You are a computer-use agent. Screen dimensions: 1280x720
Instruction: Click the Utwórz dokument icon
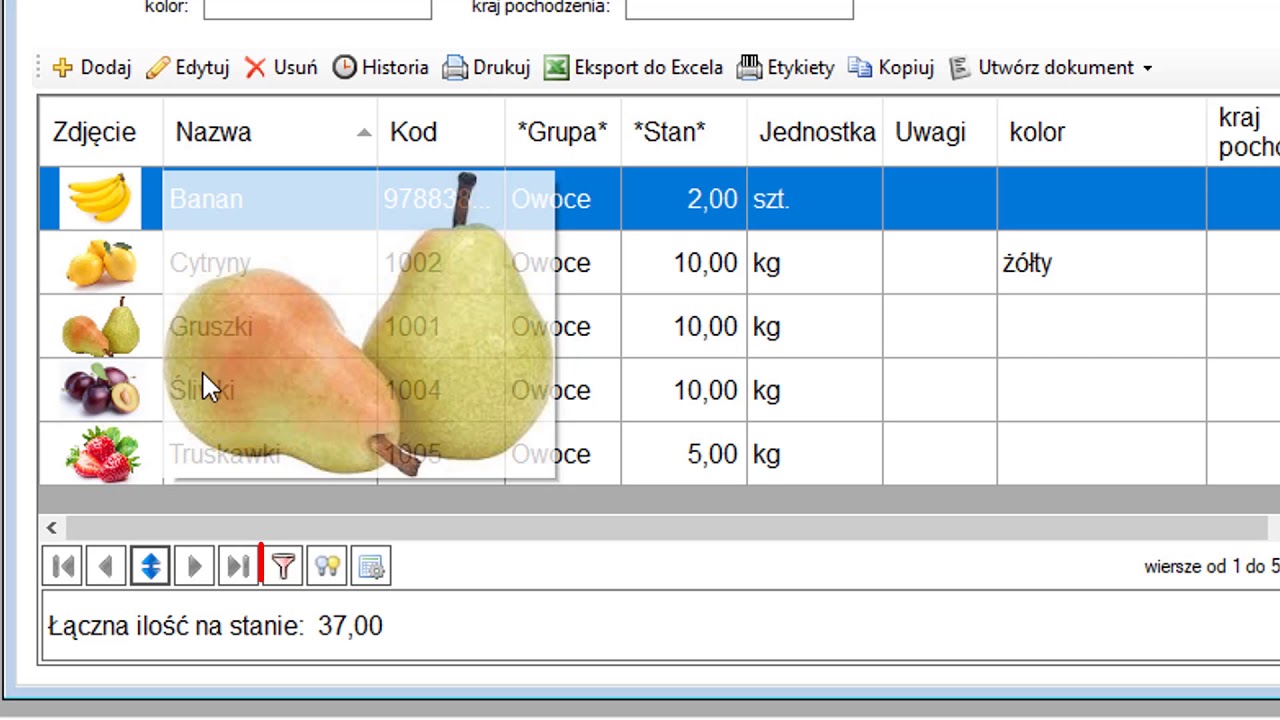pyautogui.click(x=960, y=68)
